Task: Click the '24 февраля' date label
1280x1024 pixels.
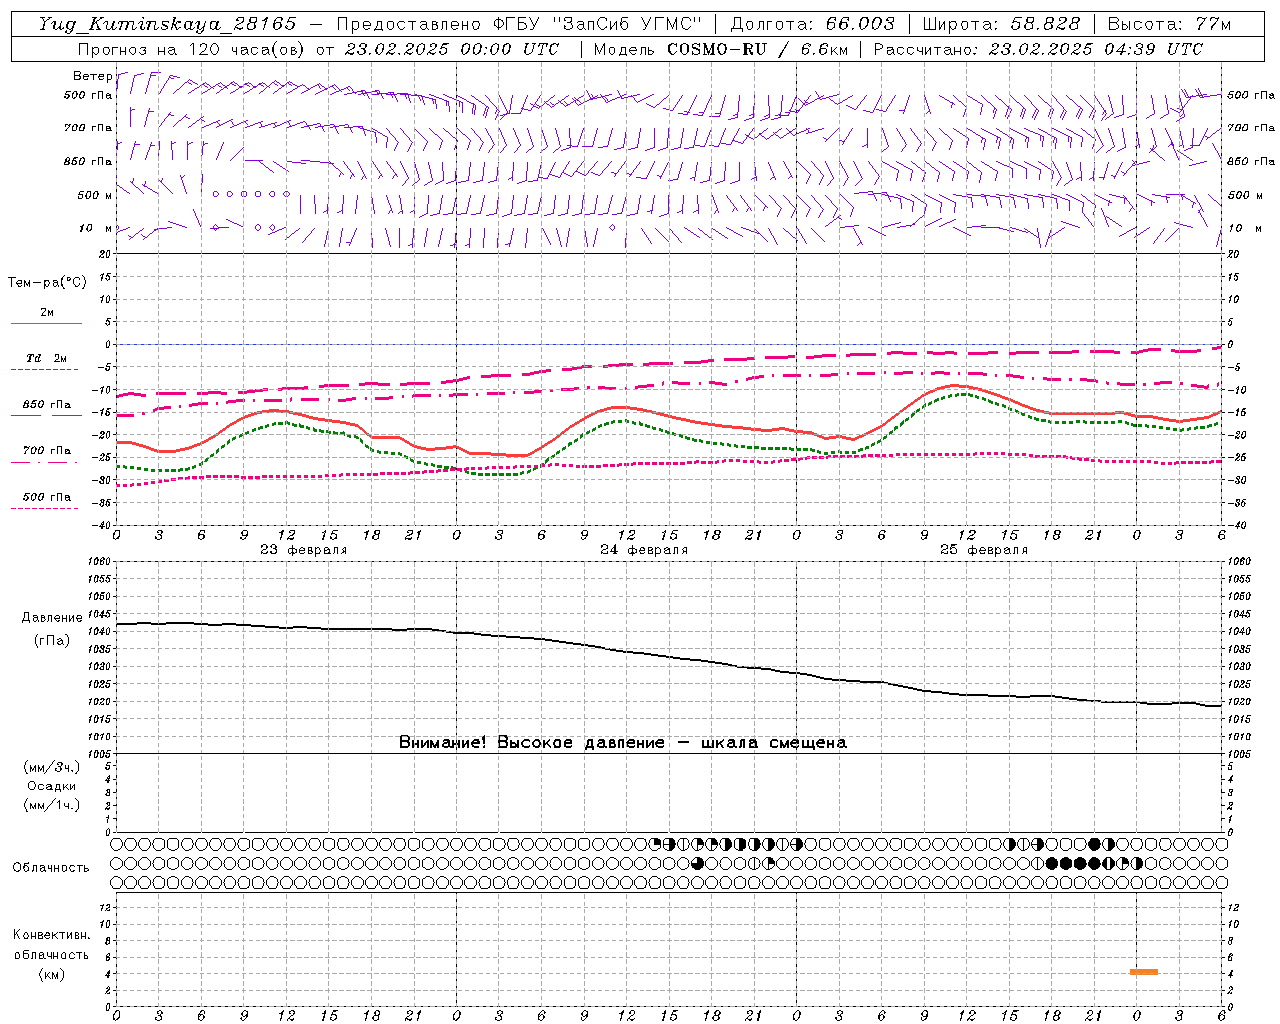Action: (644, 550)
